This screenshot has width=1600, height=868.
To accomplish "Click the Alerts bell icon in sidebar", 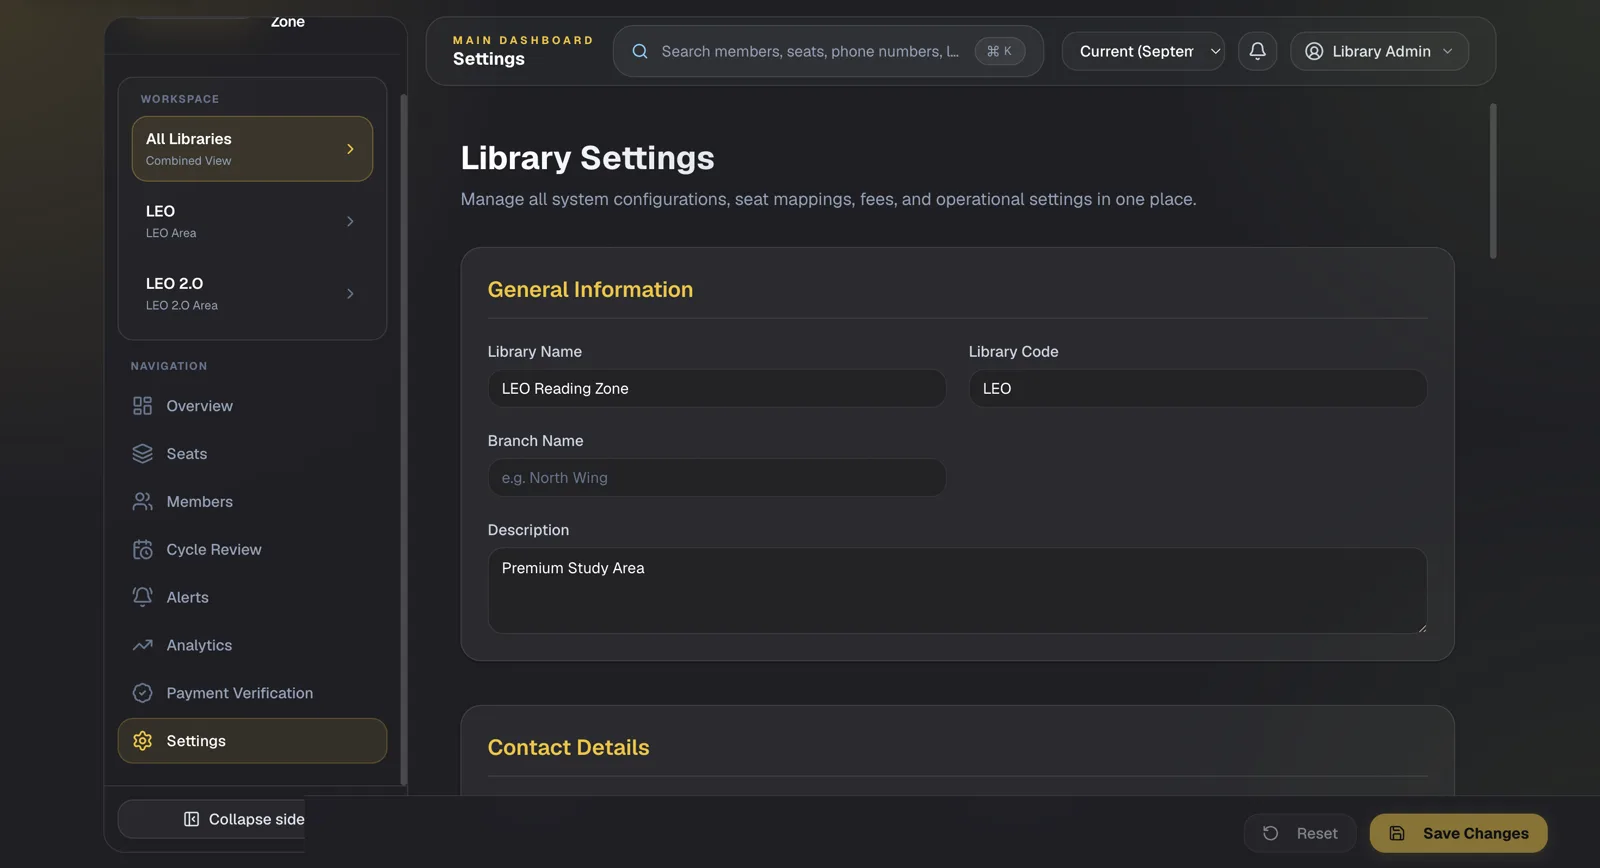I will (143, 597).
